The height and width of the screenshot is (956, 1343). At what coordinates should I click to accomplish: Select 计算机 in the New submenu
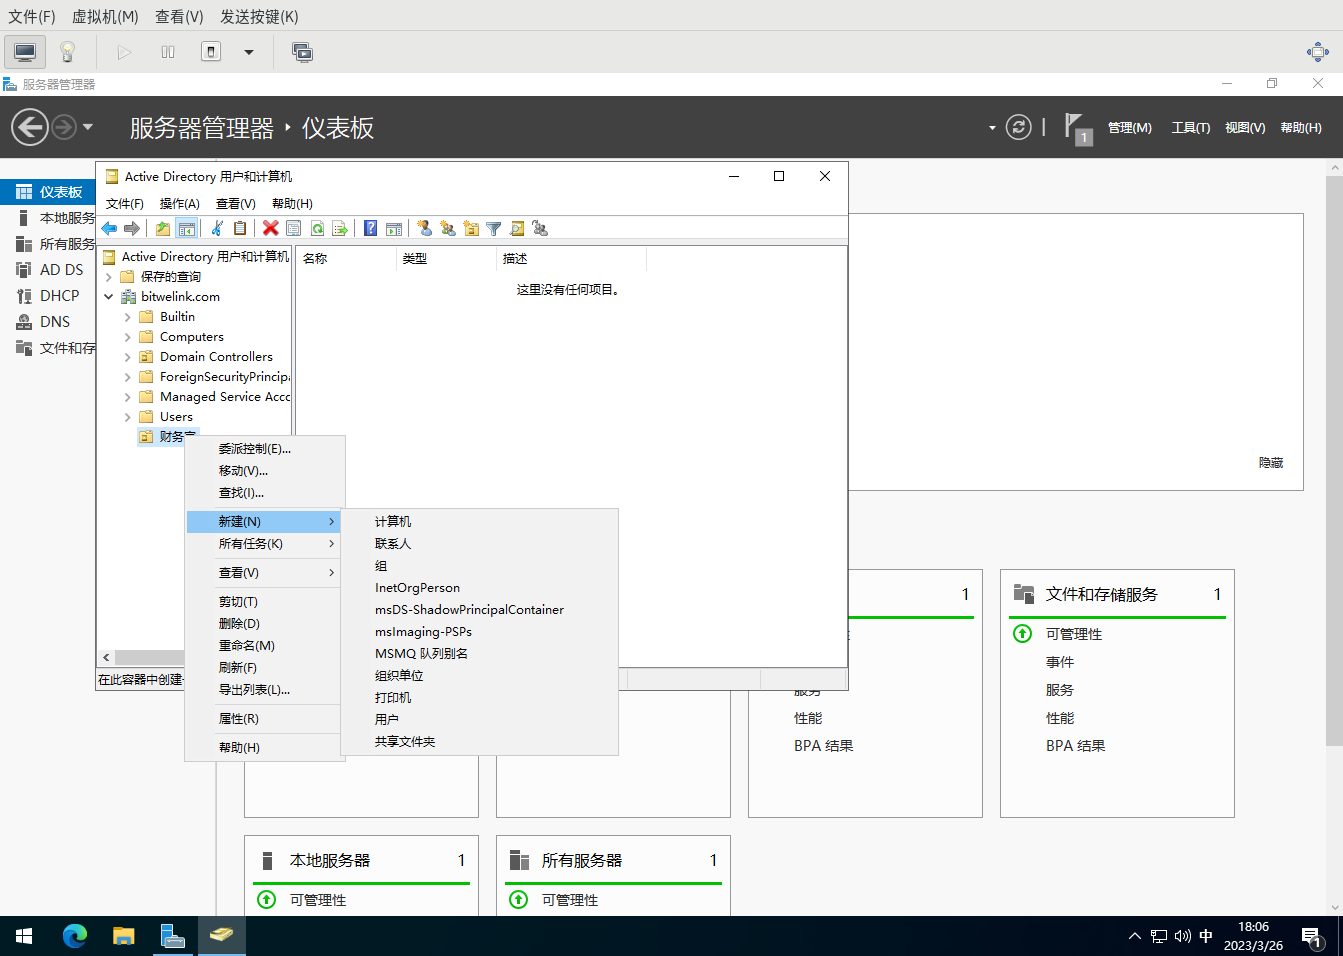(393, 522)
